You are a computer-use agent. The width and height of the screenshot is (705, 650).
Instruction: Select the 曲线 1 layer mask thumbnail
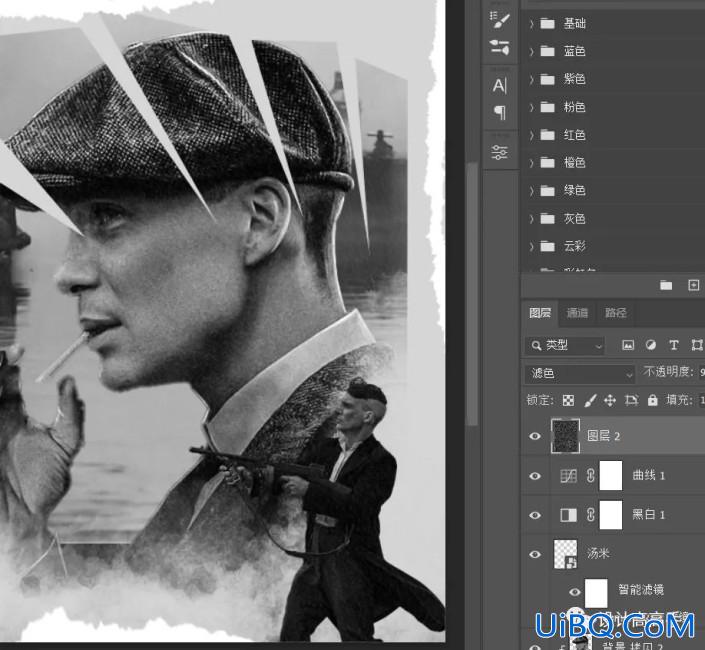[611, 475]
